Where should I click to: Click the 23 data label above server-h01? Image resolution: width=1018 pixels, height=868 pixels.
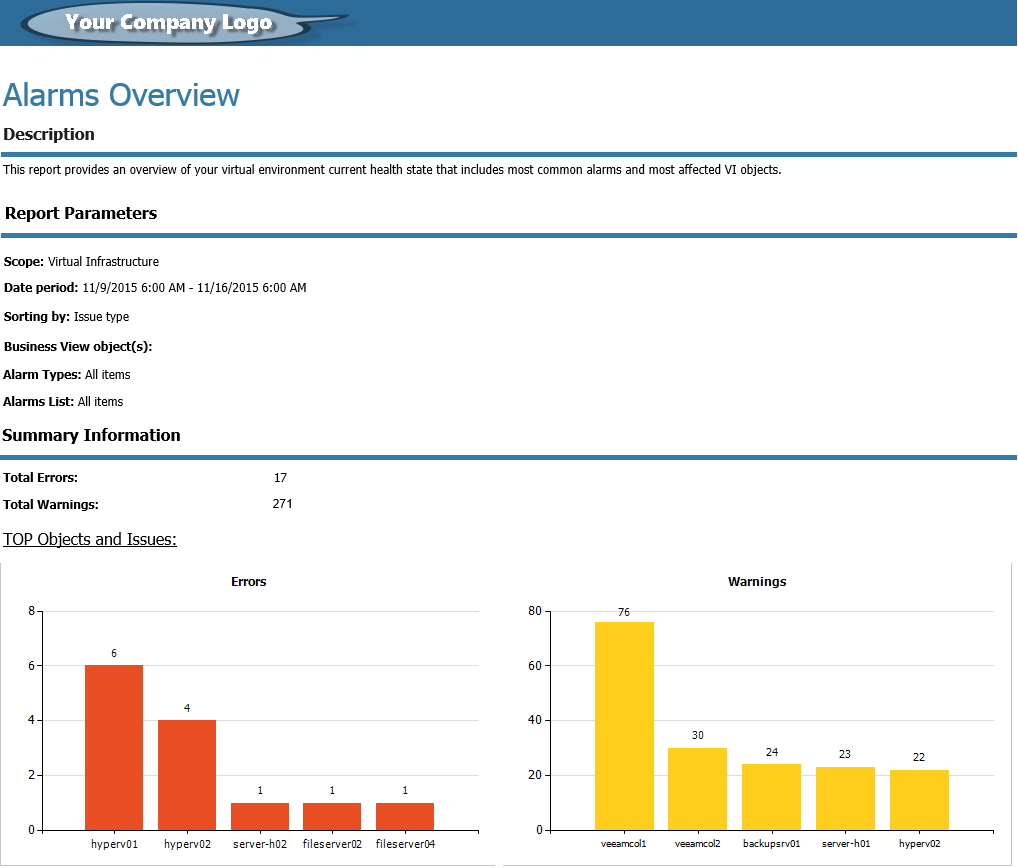845,754
